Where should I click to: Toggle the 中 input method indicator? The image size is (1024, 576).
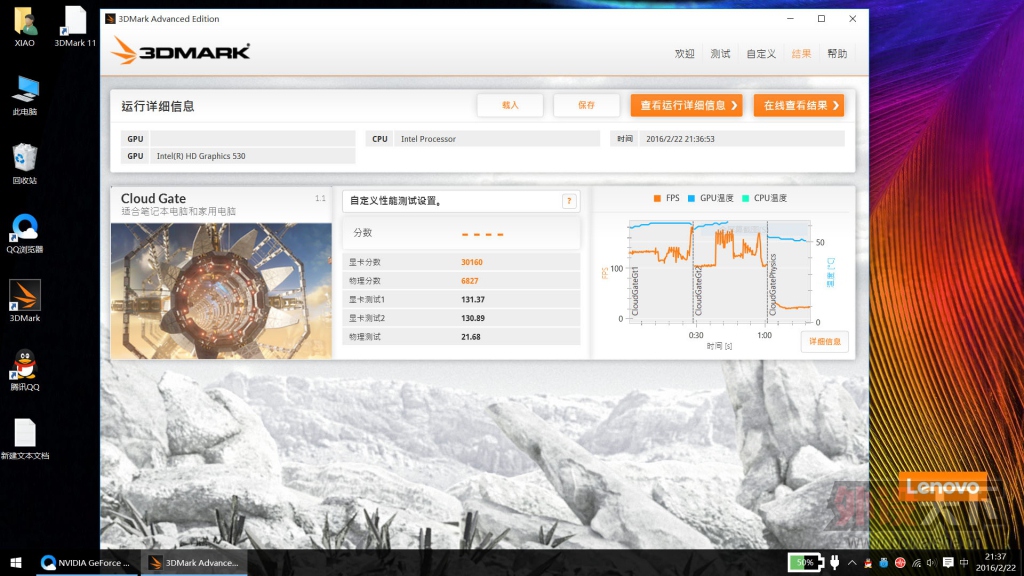(964, 563)
